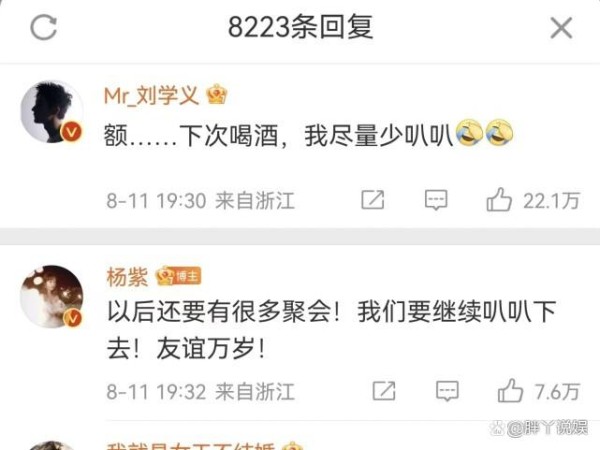The image size is (600, 450).
Task: Like 杨紫's comment with thumbs up
Action: (510, 390)
